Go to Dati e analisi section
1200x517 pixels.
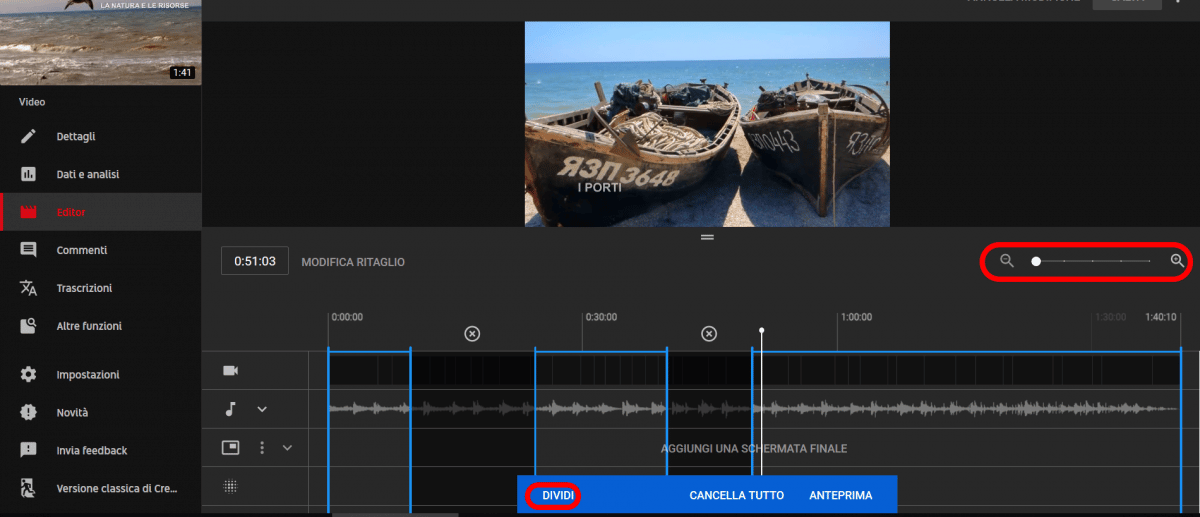(88, 174)
